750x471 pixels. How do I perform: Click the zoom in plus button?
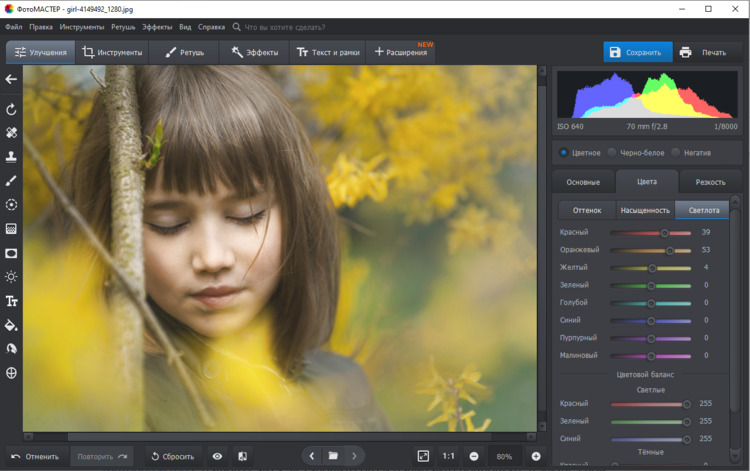click(536, 456)
